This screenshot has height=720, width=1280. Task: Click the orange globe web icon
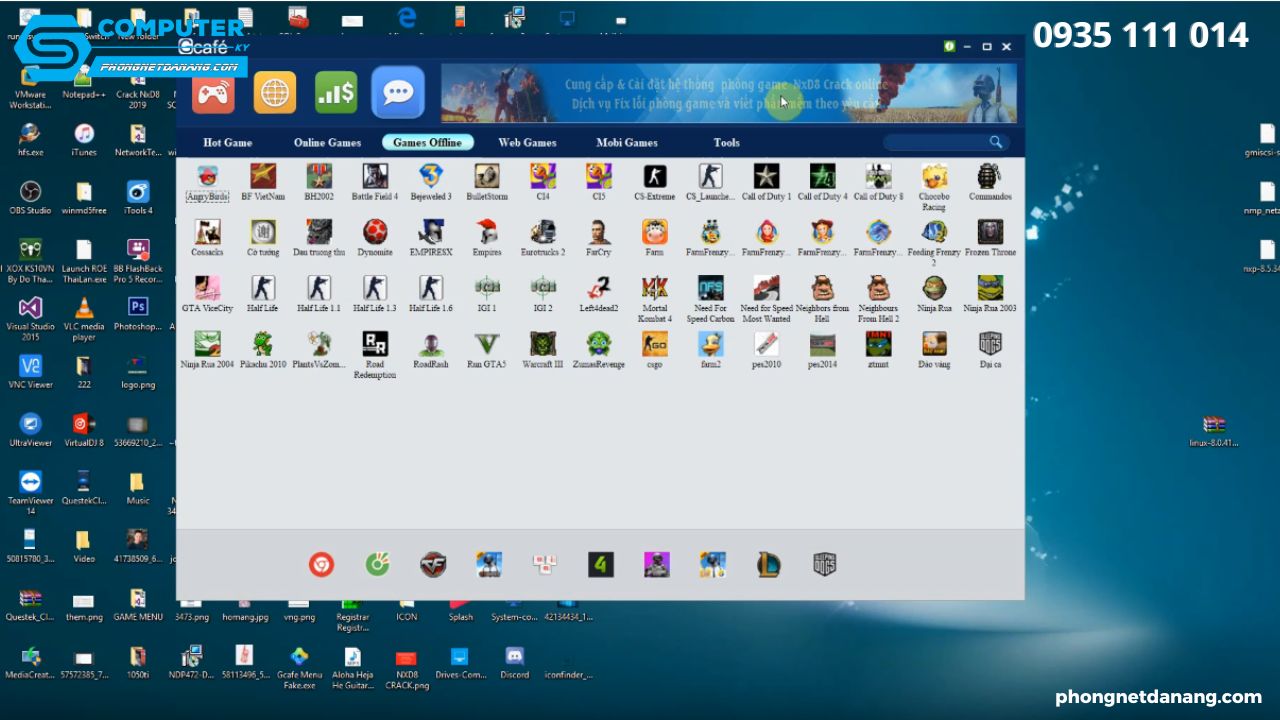pyautogui.click(x=274, y=93)
